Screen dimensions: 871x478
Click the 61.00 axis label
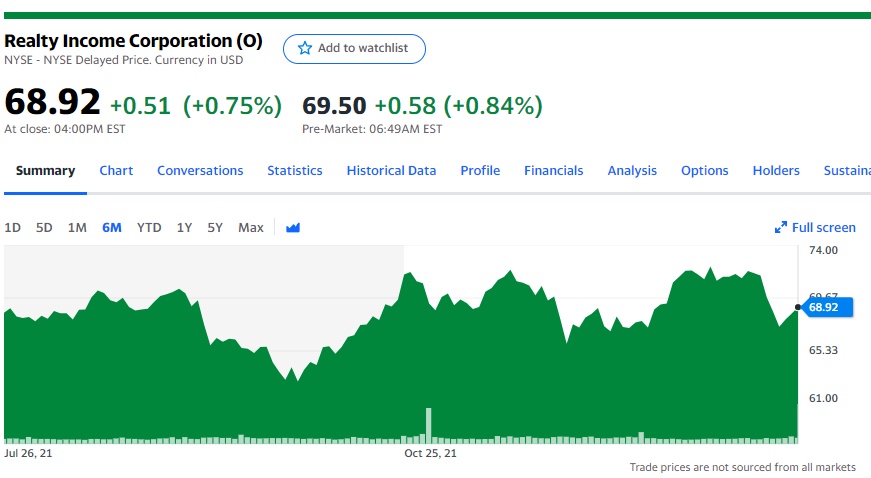[823, 398]
